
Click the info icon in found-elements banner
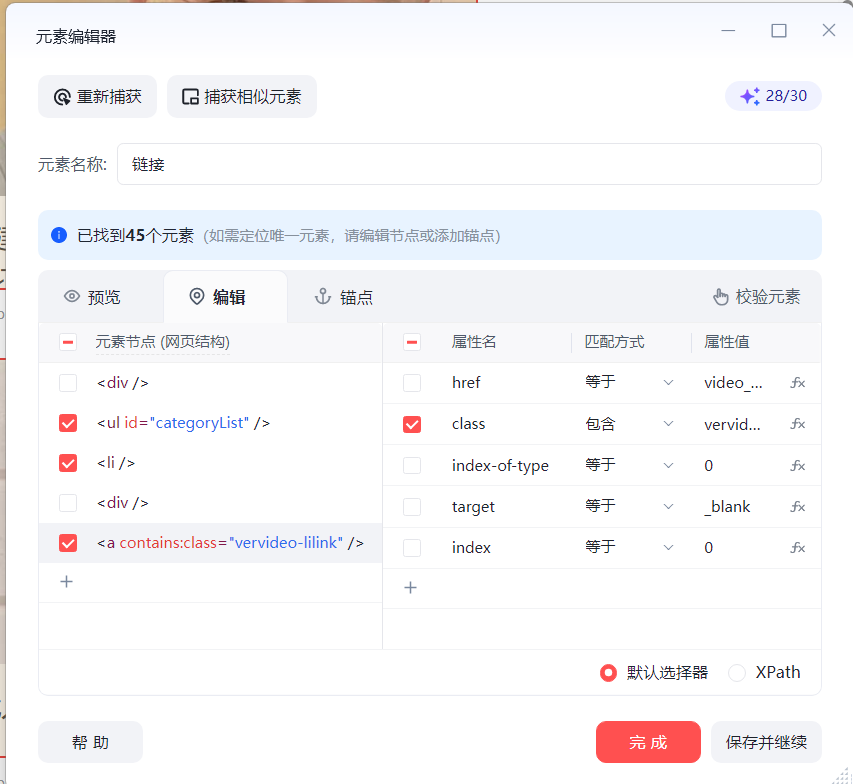(59, 235)
